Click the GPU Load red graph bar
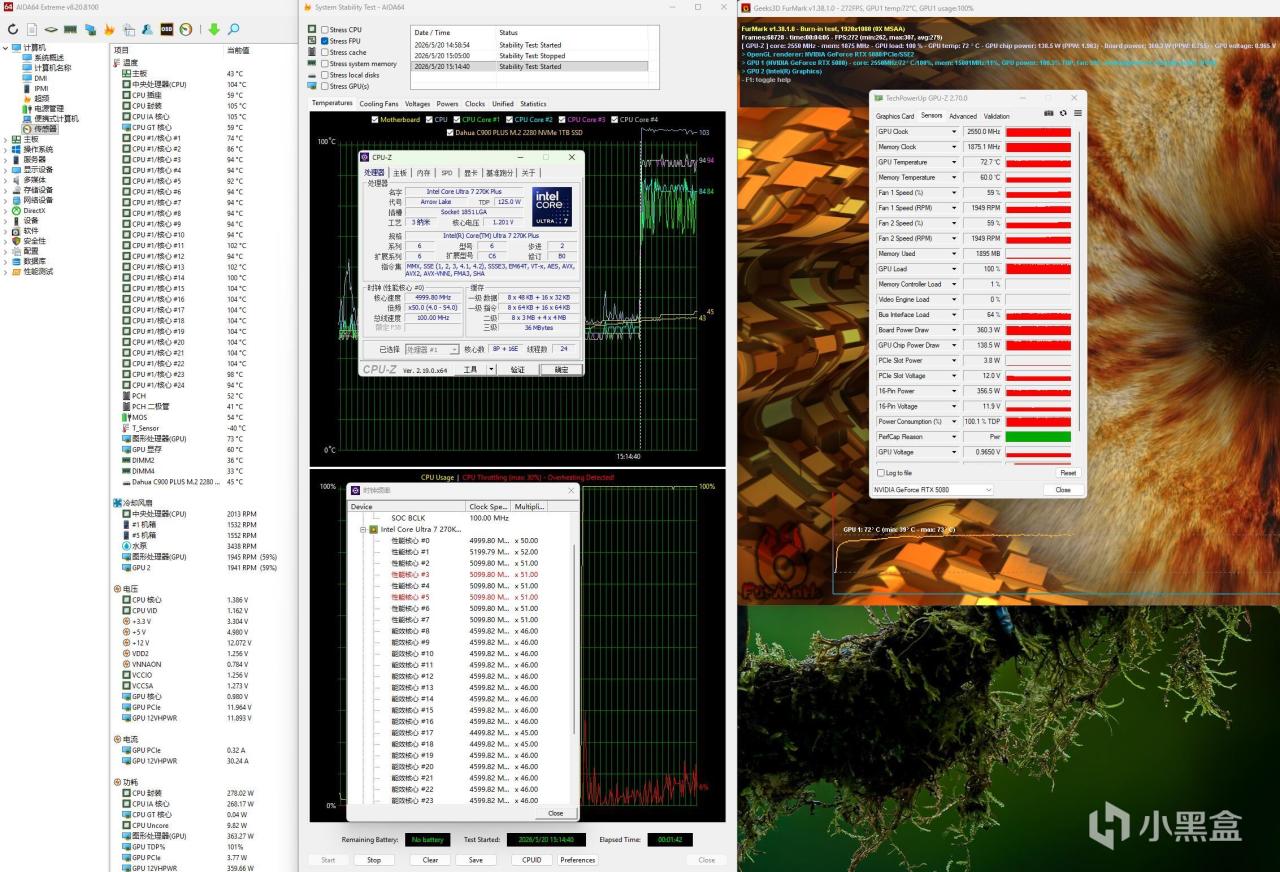The image size is (1280, 872). 1038,269
